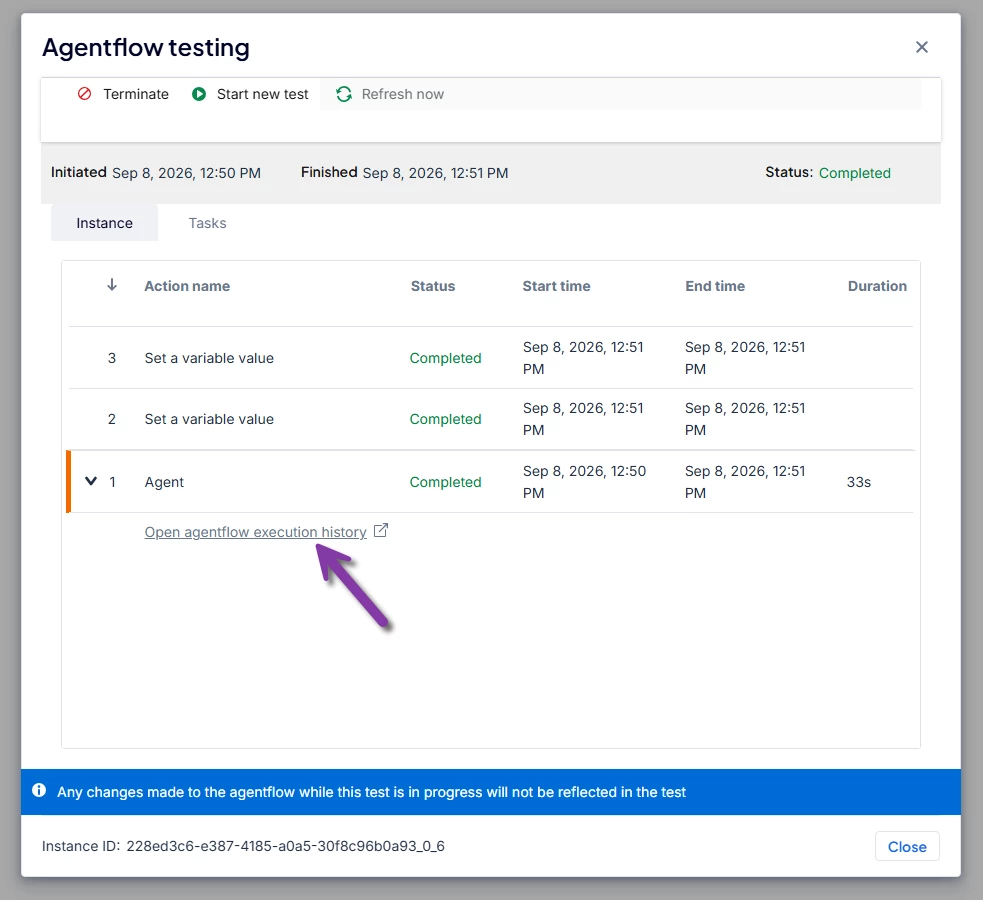Switch to the Tasks tab

click(x=208, y=223)
